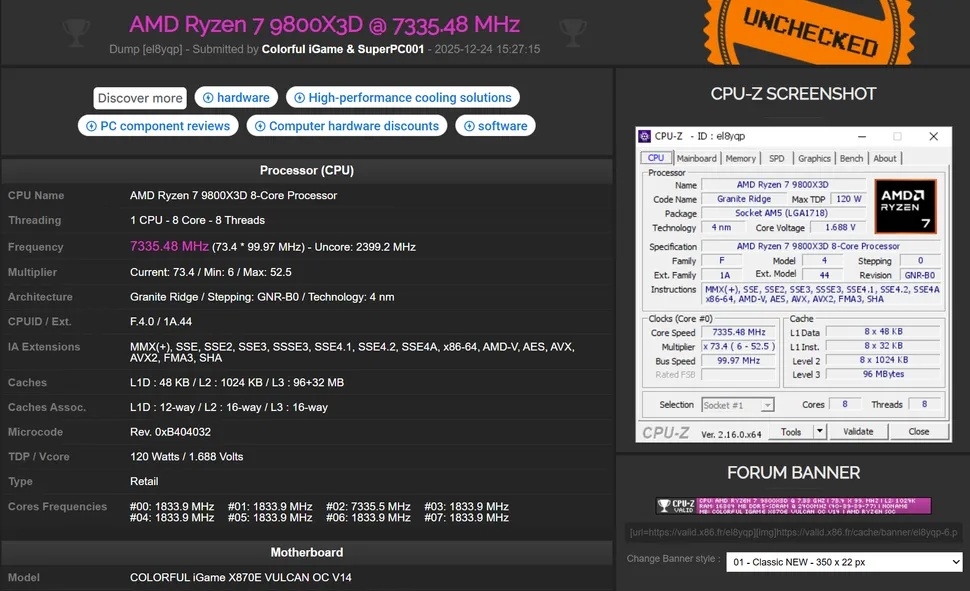Click the CPU-Z VALID trophy on the forum banner
970x591 pixels.
(x=667, y=506)
